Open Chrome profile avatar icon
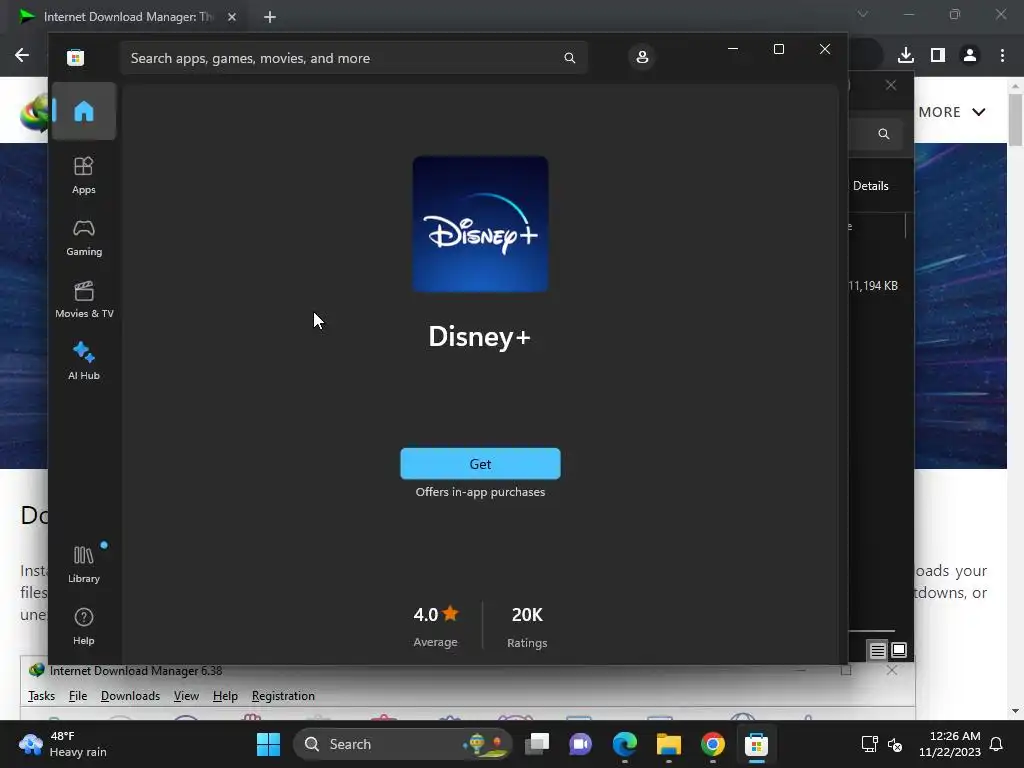Viewport: 1024px width, 768px height. pos(970,55)
